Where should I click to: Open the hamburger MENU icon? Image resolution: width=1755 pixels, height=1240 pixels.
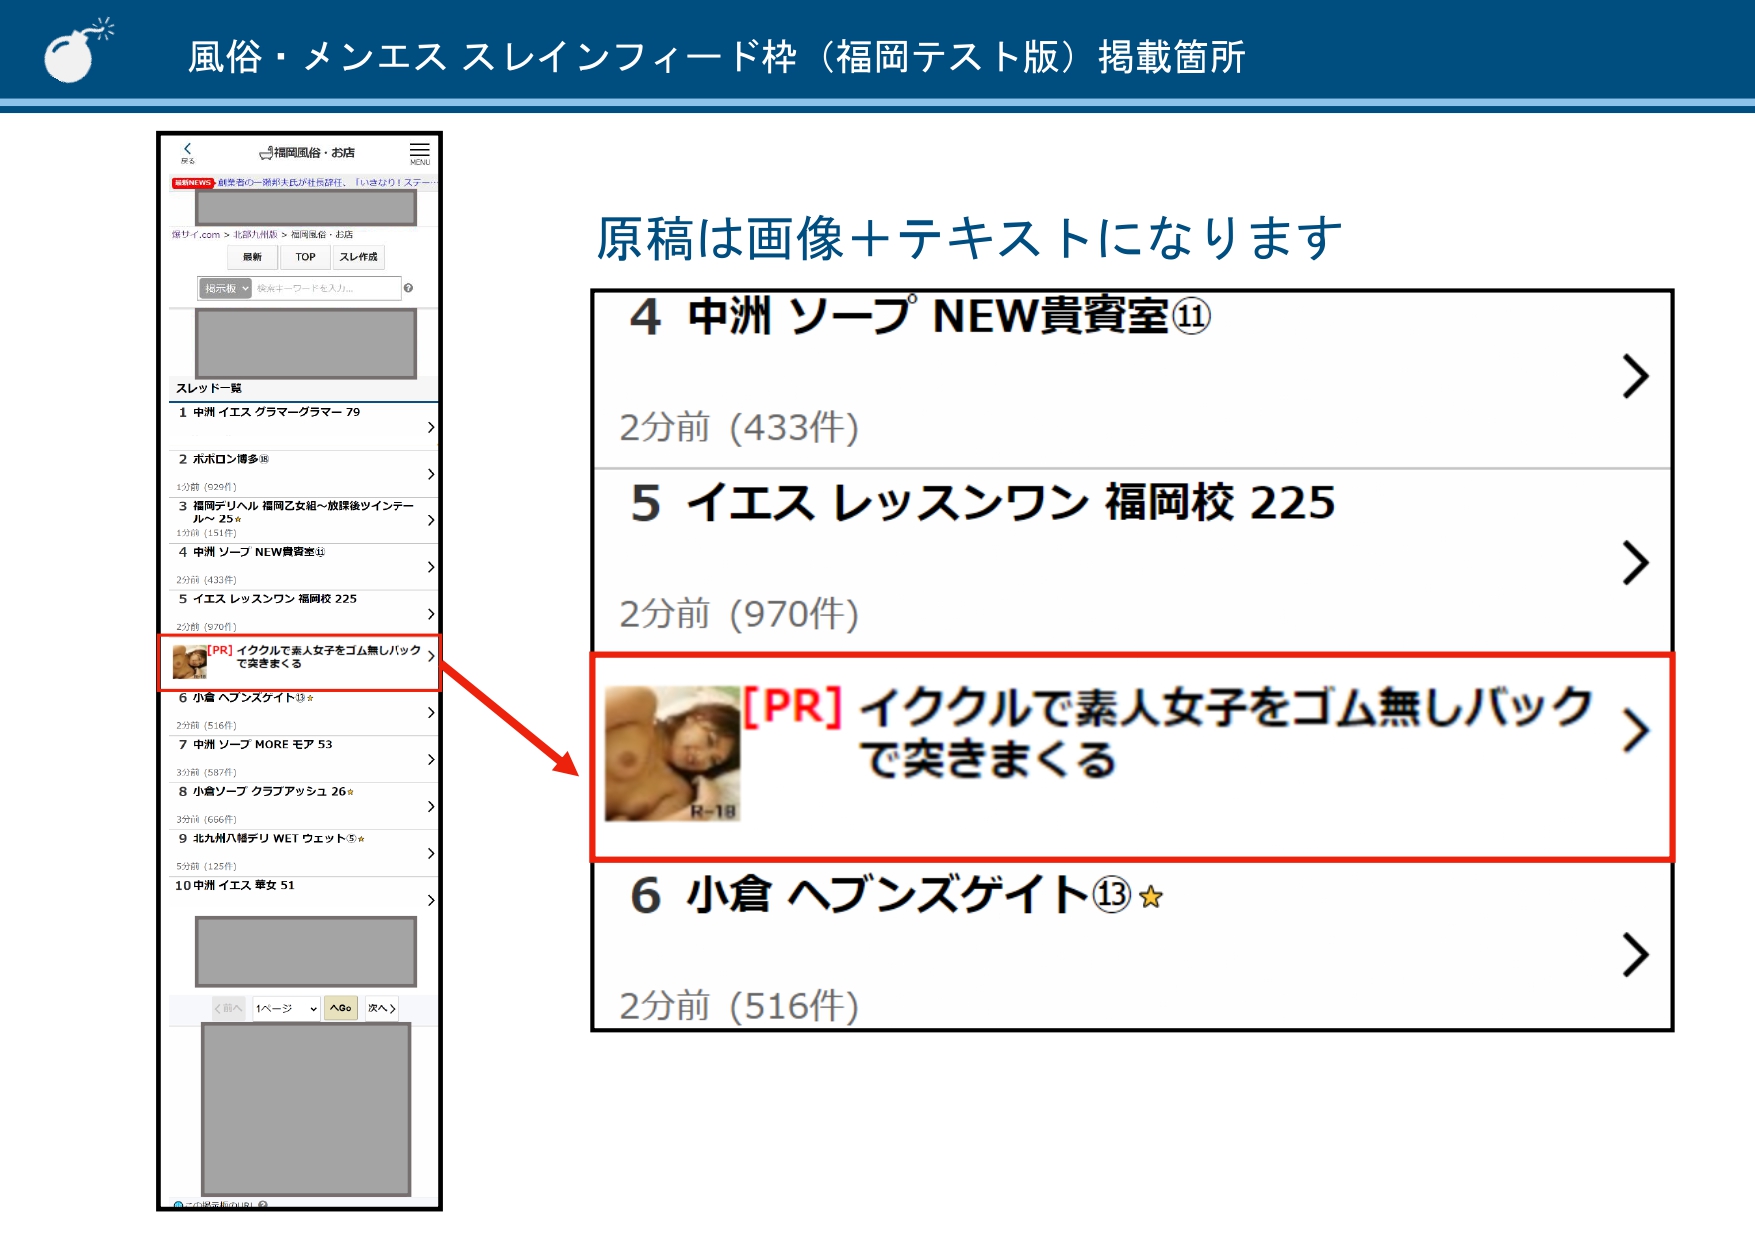tap(420, 153)
